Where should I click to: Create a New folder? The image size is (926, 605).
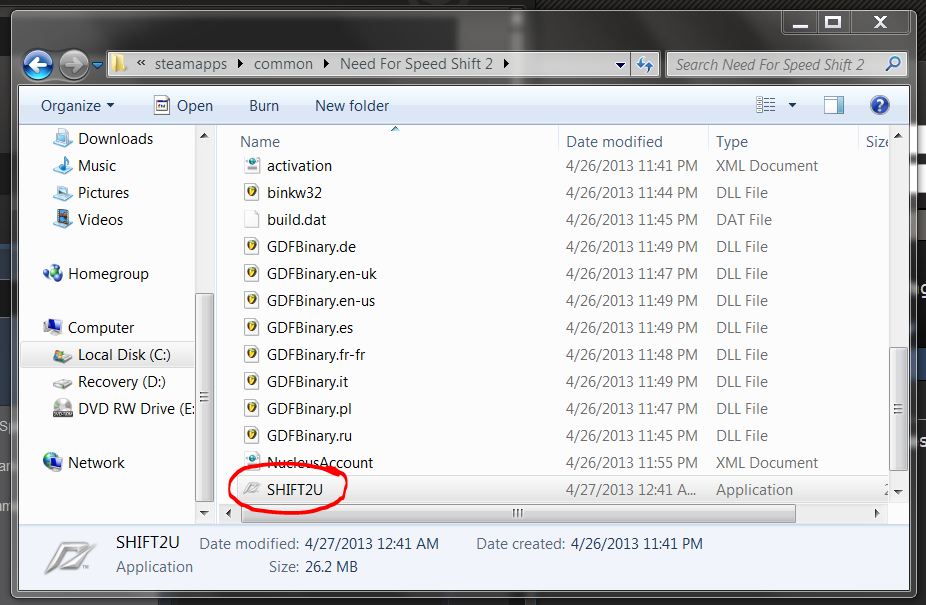(x=352, y=106)
